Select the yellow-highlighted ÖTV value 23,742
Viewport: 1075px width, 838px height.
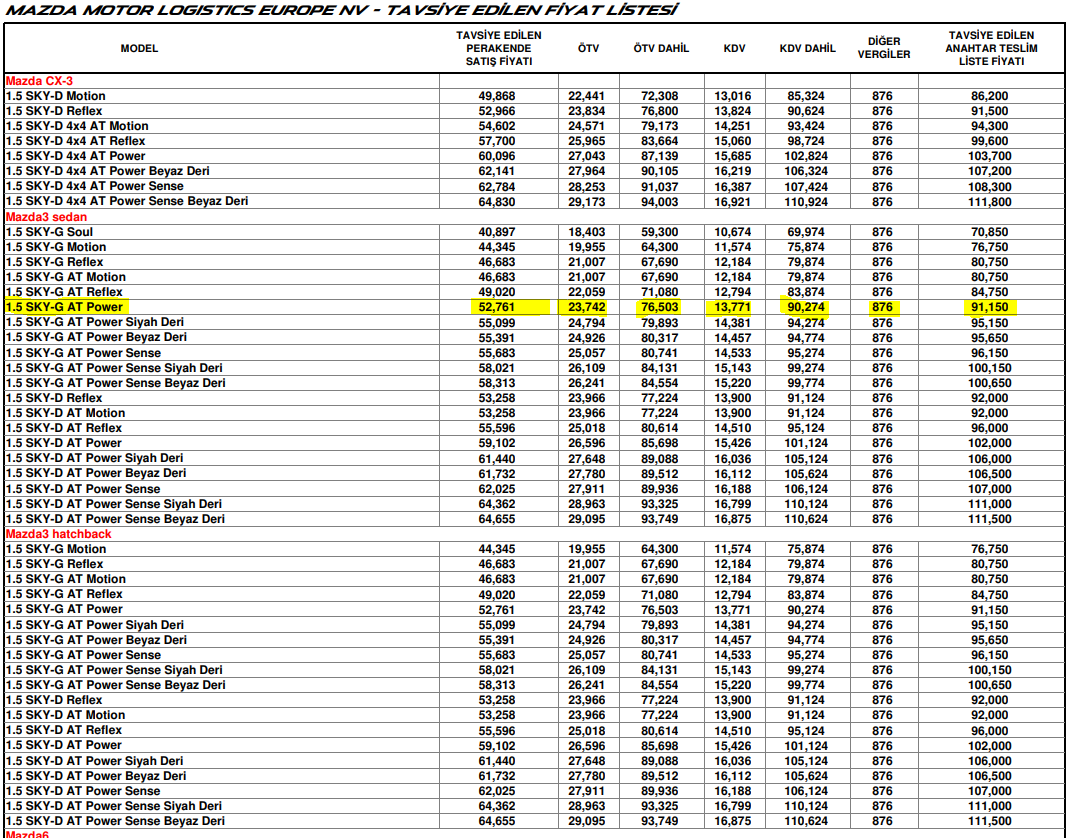click(586, 307)
